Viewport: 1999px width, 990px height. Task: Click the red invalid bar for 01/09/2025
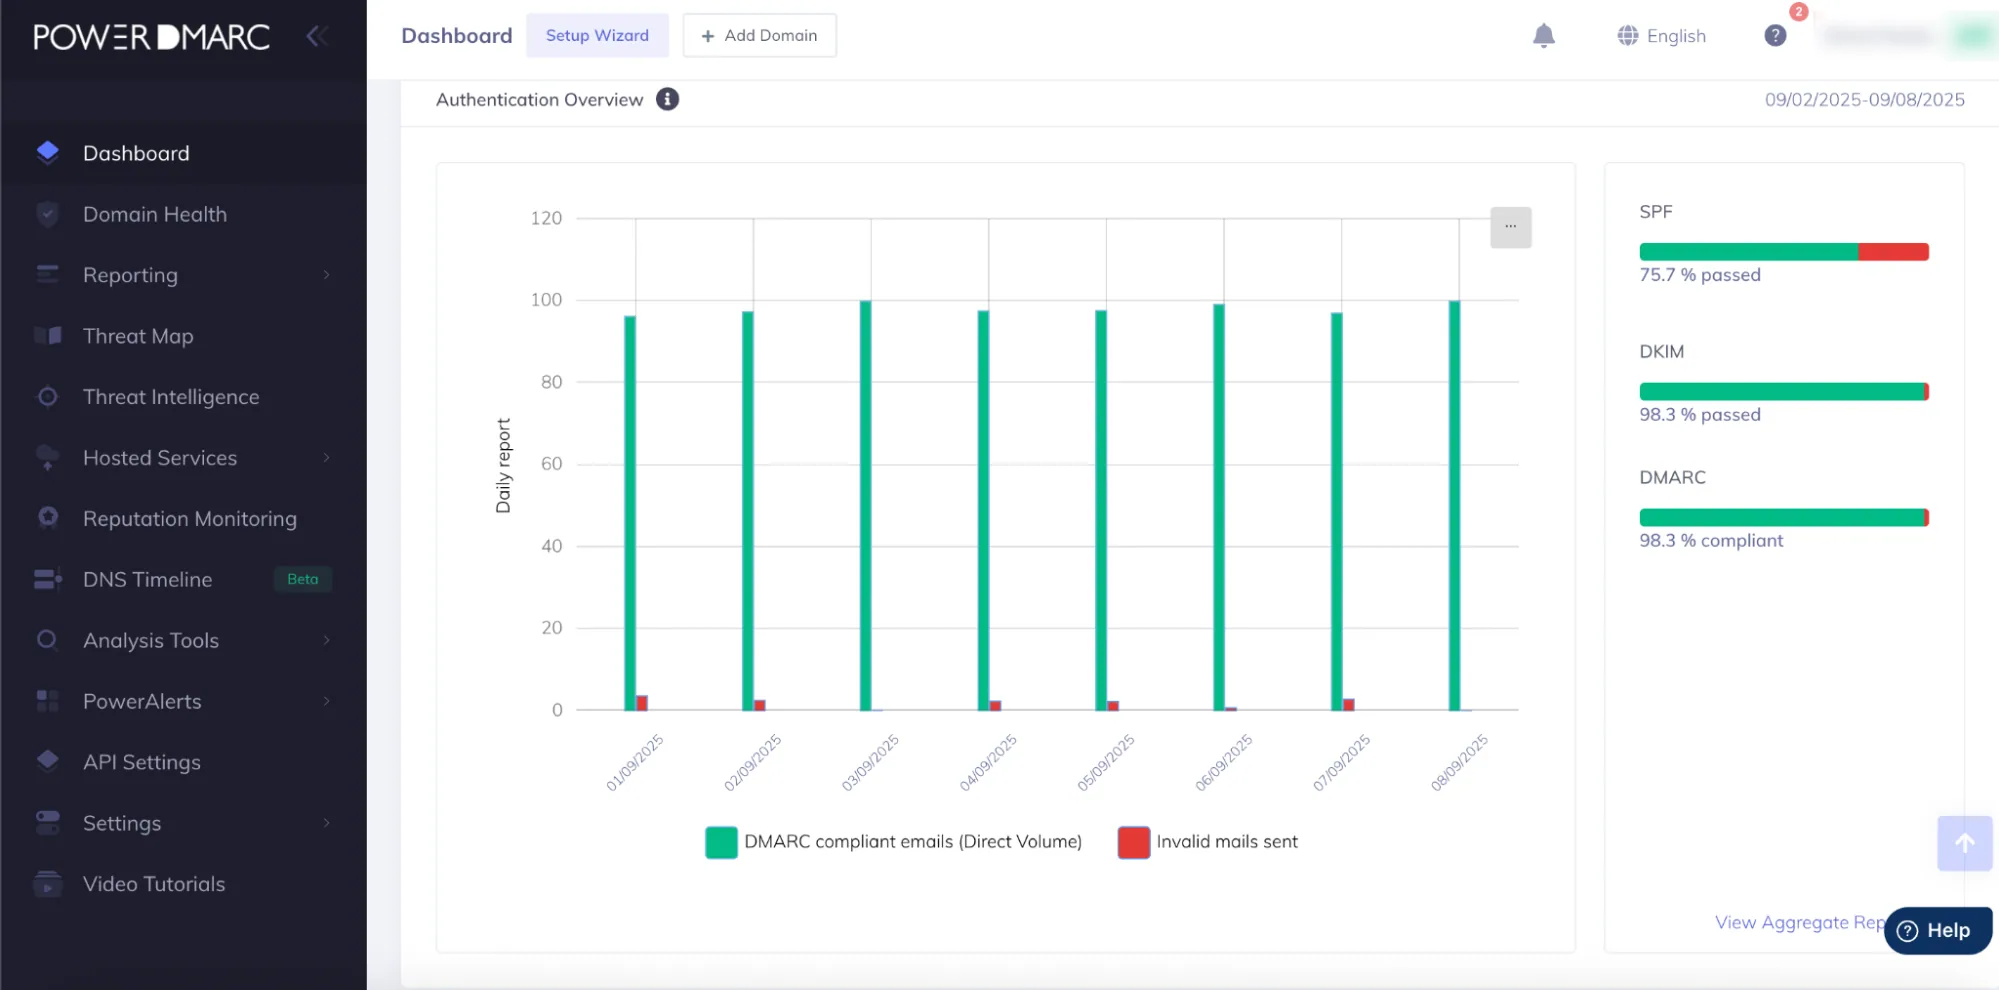(x=642, y=703)
